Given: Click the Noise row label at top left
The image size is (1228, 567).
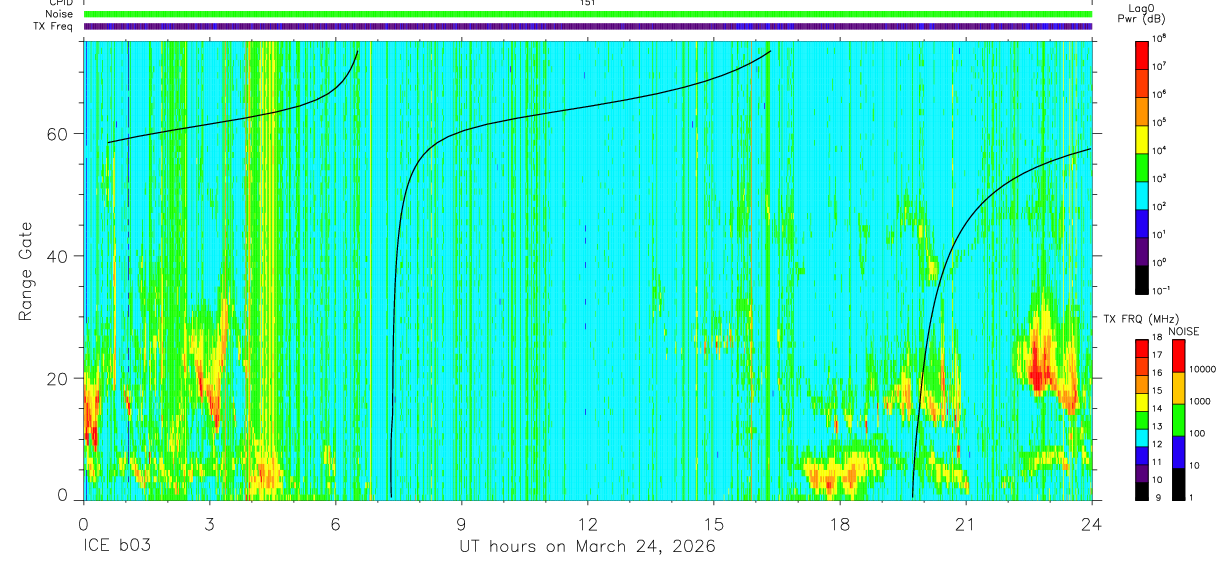Looking at the screenshot, I should (60, 14).
